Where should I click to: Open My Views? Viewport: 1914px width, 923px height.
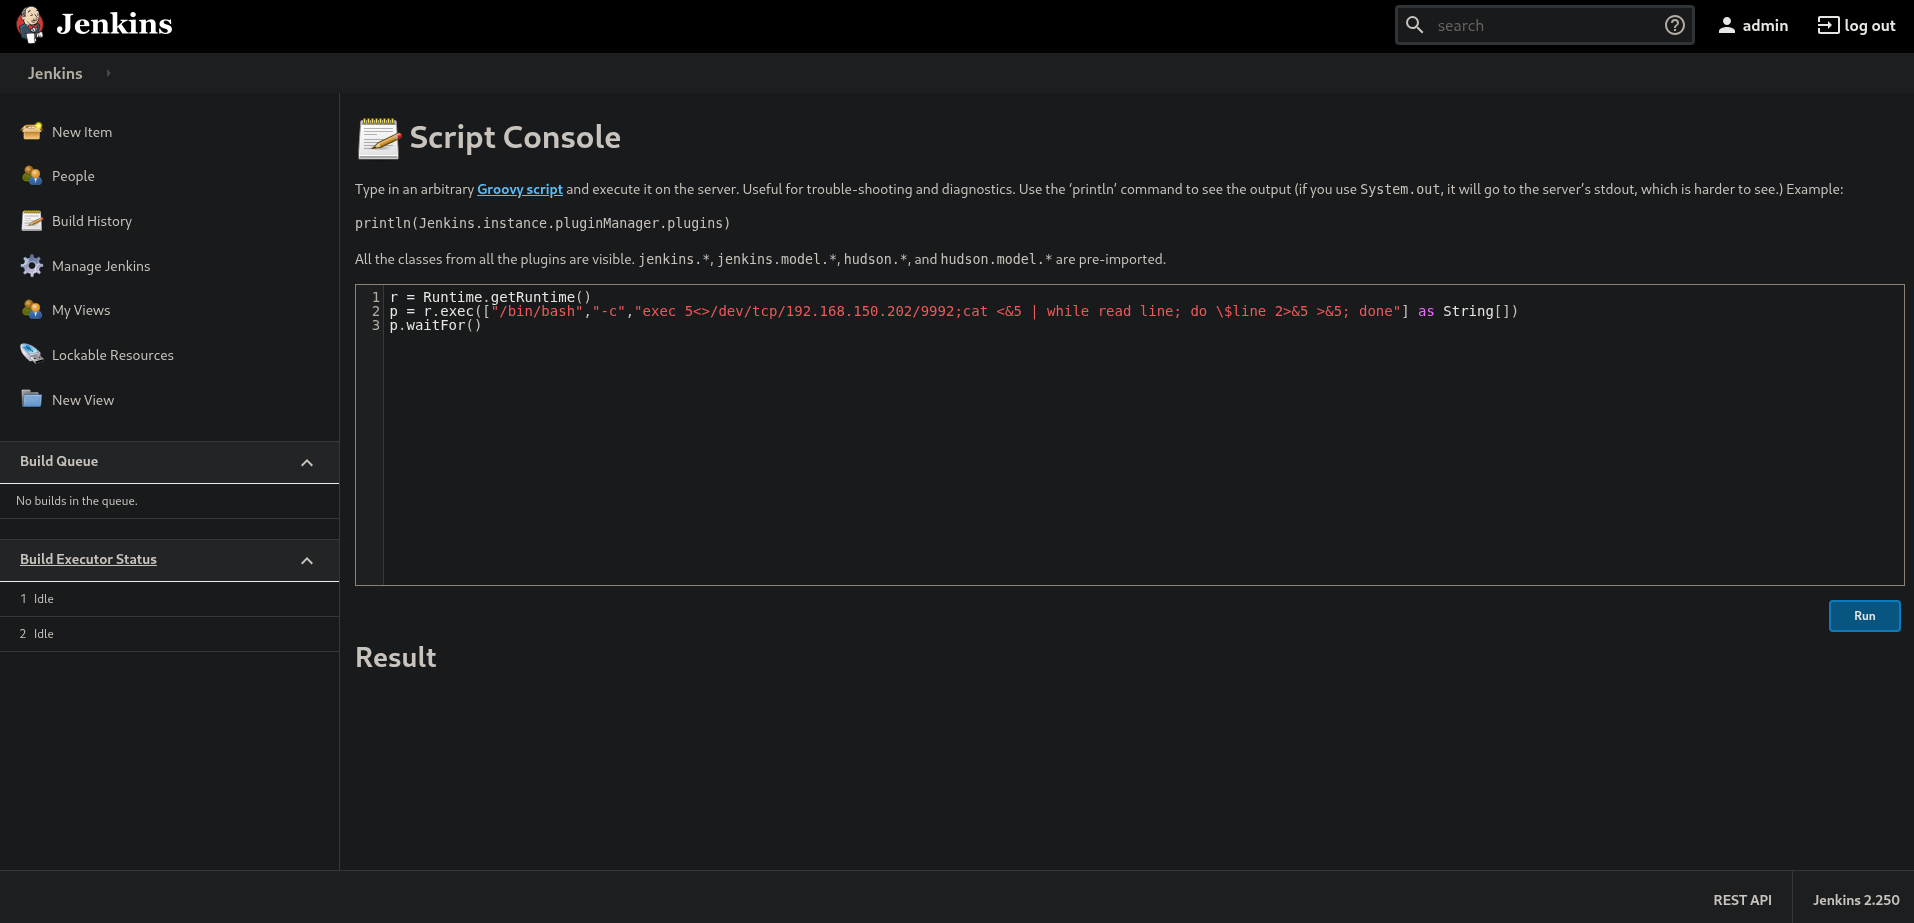pos(81,310)
